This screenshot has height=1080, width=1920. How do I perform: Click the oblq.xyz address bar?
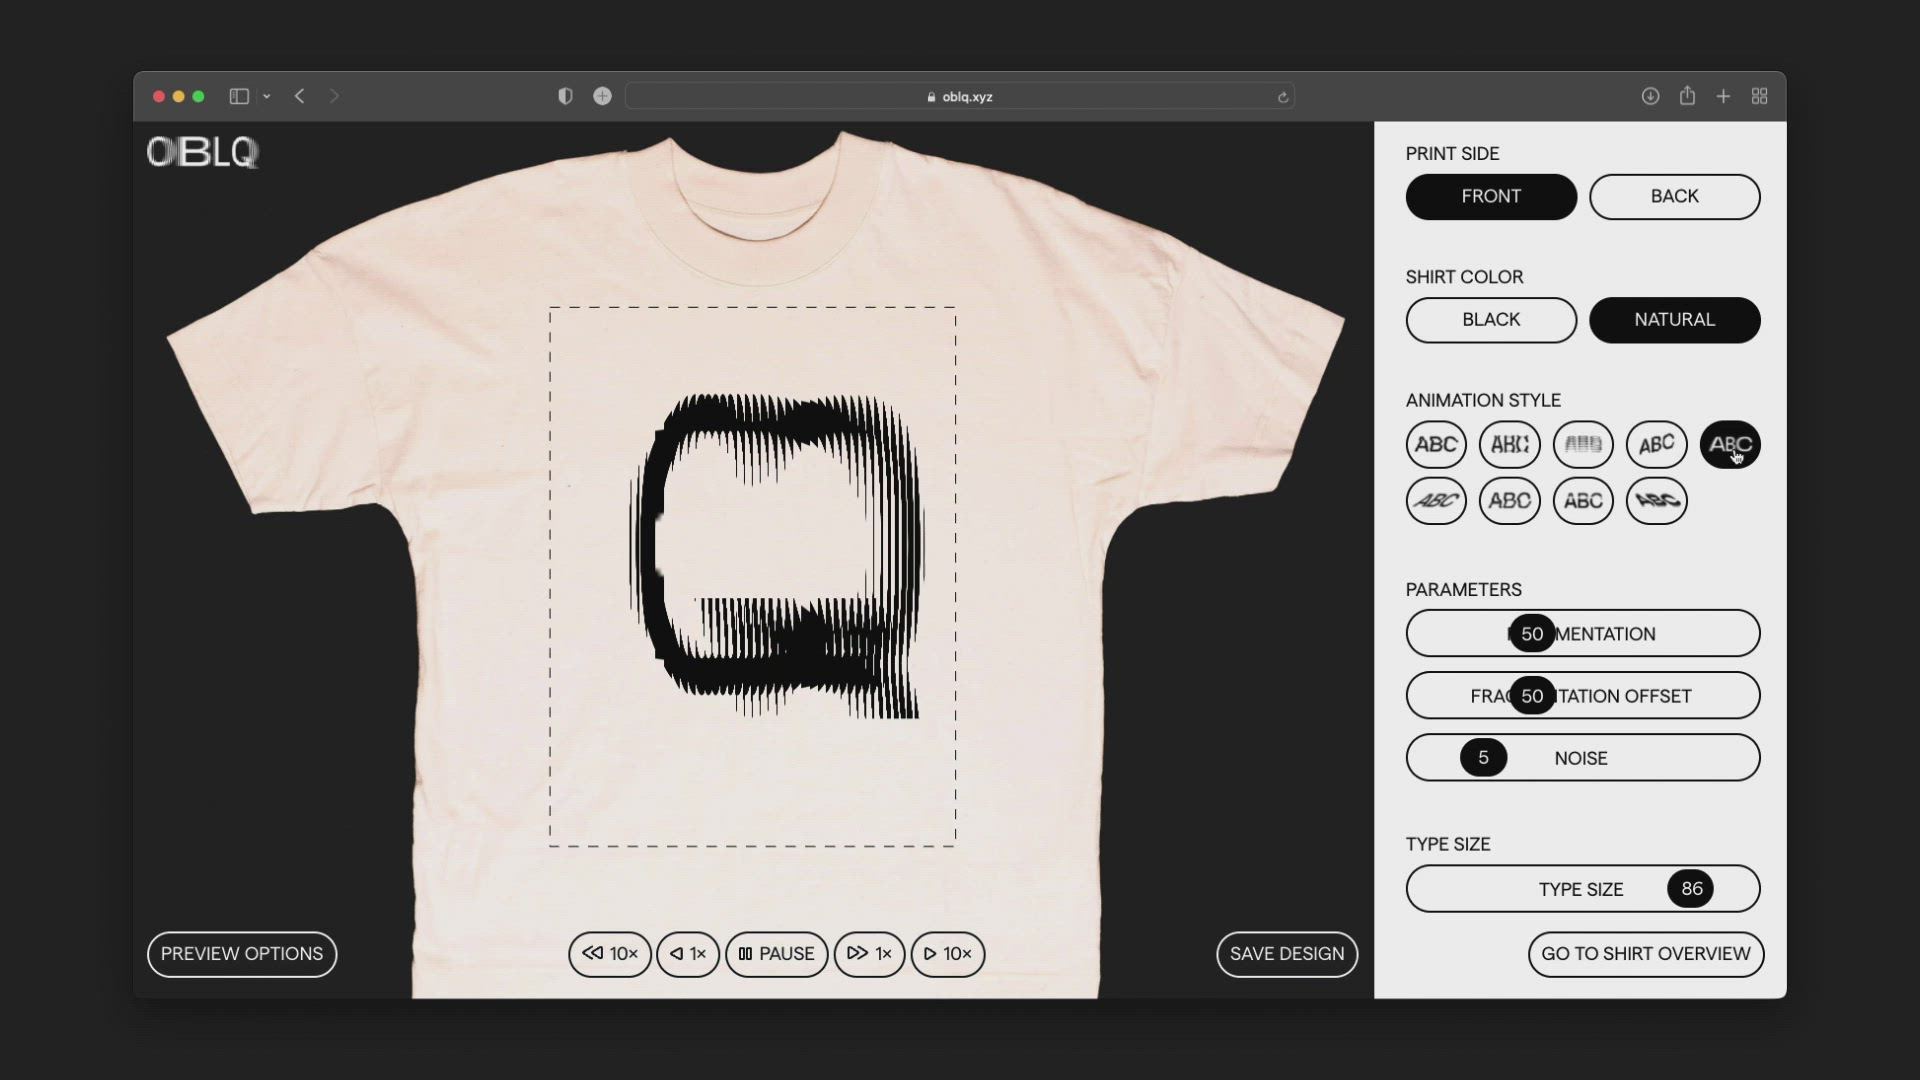(959, 96)
